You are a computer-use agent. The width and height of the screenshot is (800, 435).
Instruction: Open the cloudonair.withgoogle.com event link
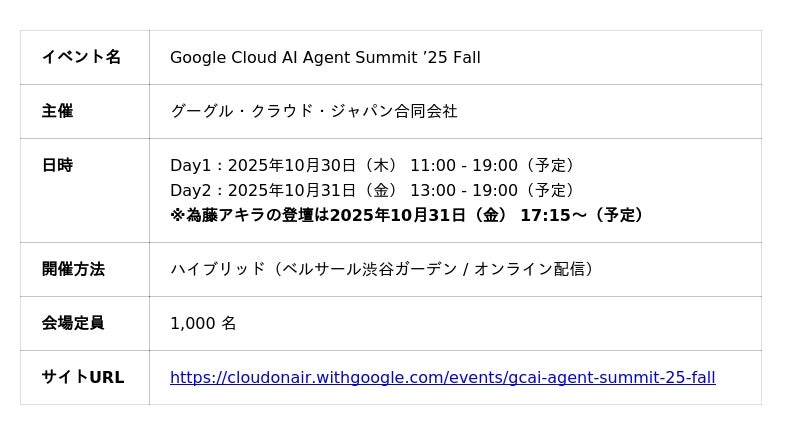click(442, 378)
